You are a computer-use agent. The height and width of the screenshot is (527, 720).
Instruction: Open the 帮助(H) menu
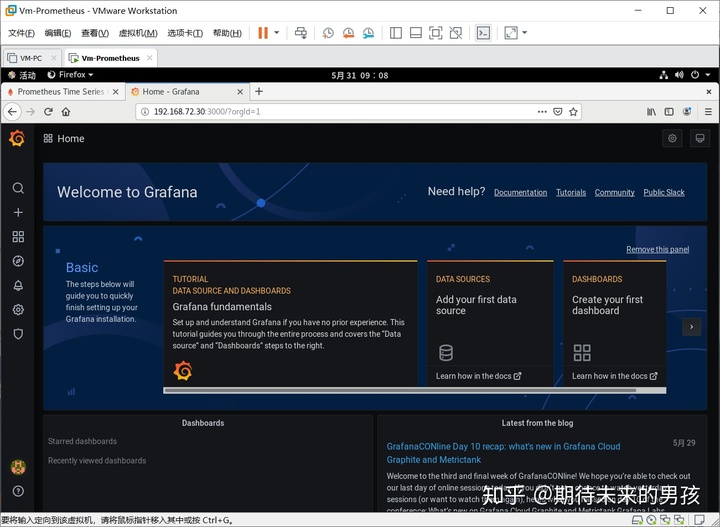[x=227, y=33]
